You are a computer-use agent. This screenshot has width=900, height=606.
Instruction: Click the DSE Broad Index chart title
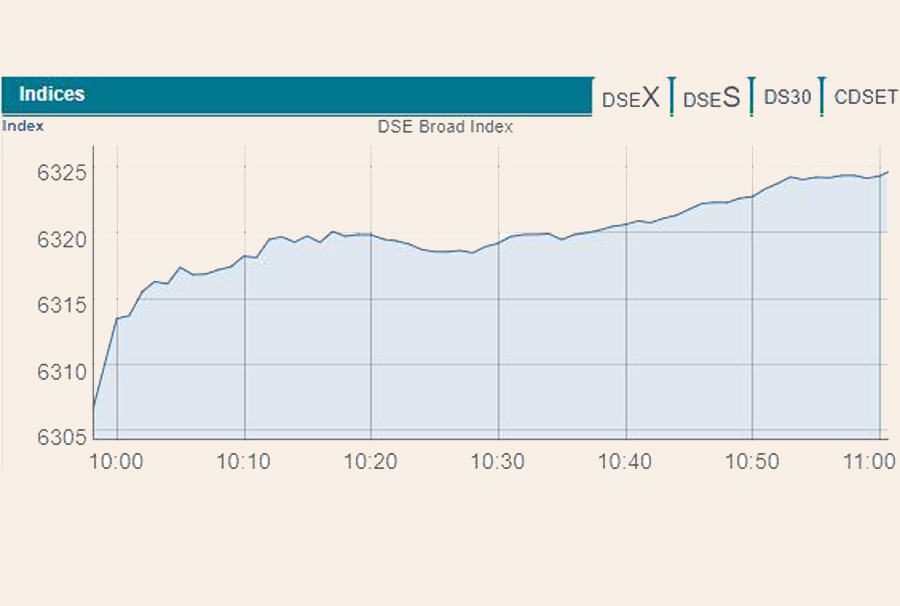[x=445, y=127]
